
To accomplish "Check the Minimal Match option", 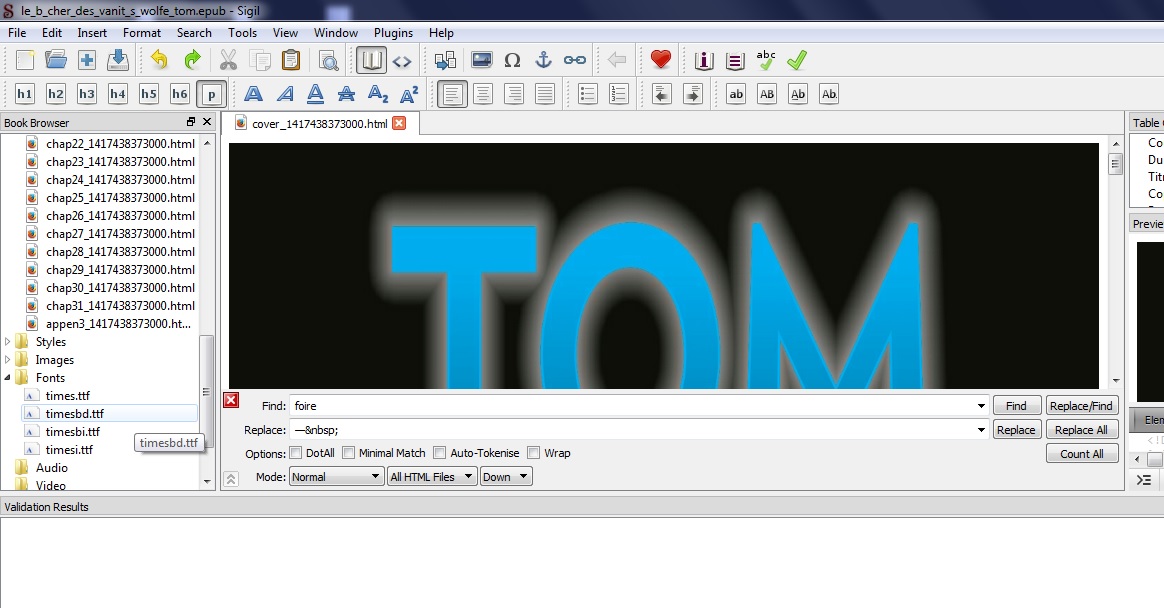I will (349, 453).
